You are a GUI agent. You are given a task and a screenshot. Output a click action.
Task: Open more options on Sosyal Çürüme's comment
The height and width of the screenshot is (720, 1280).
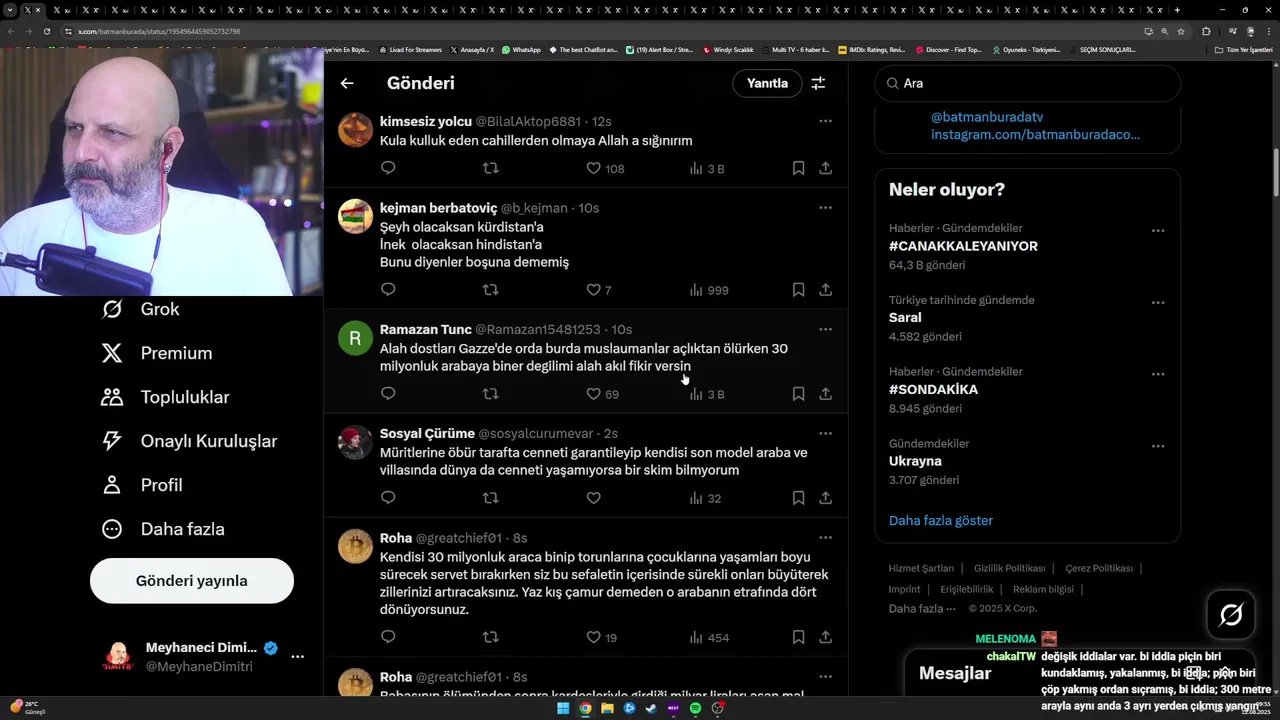(825, 433)
